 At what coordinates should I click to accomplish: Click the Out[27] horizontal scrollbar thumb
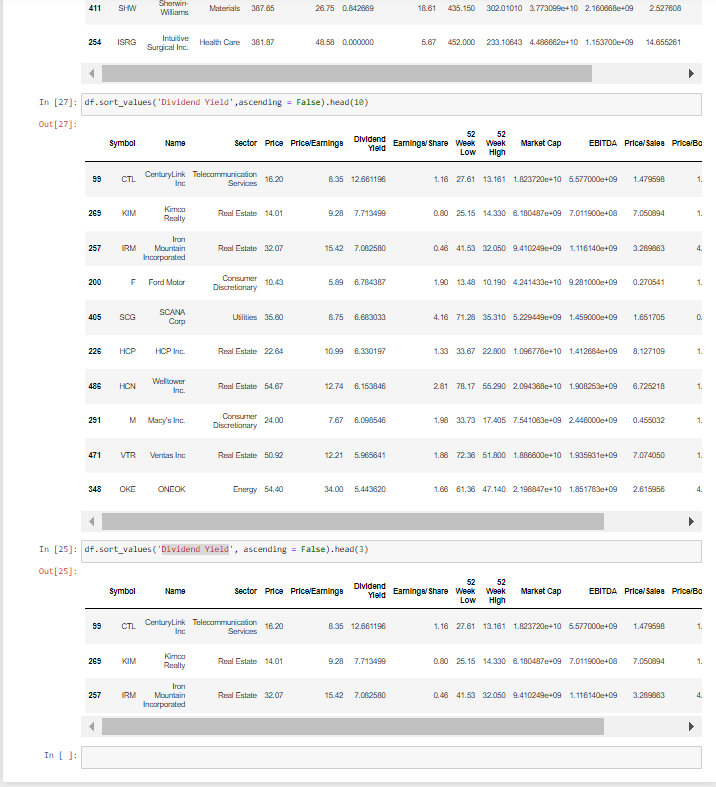pos(353,521)
